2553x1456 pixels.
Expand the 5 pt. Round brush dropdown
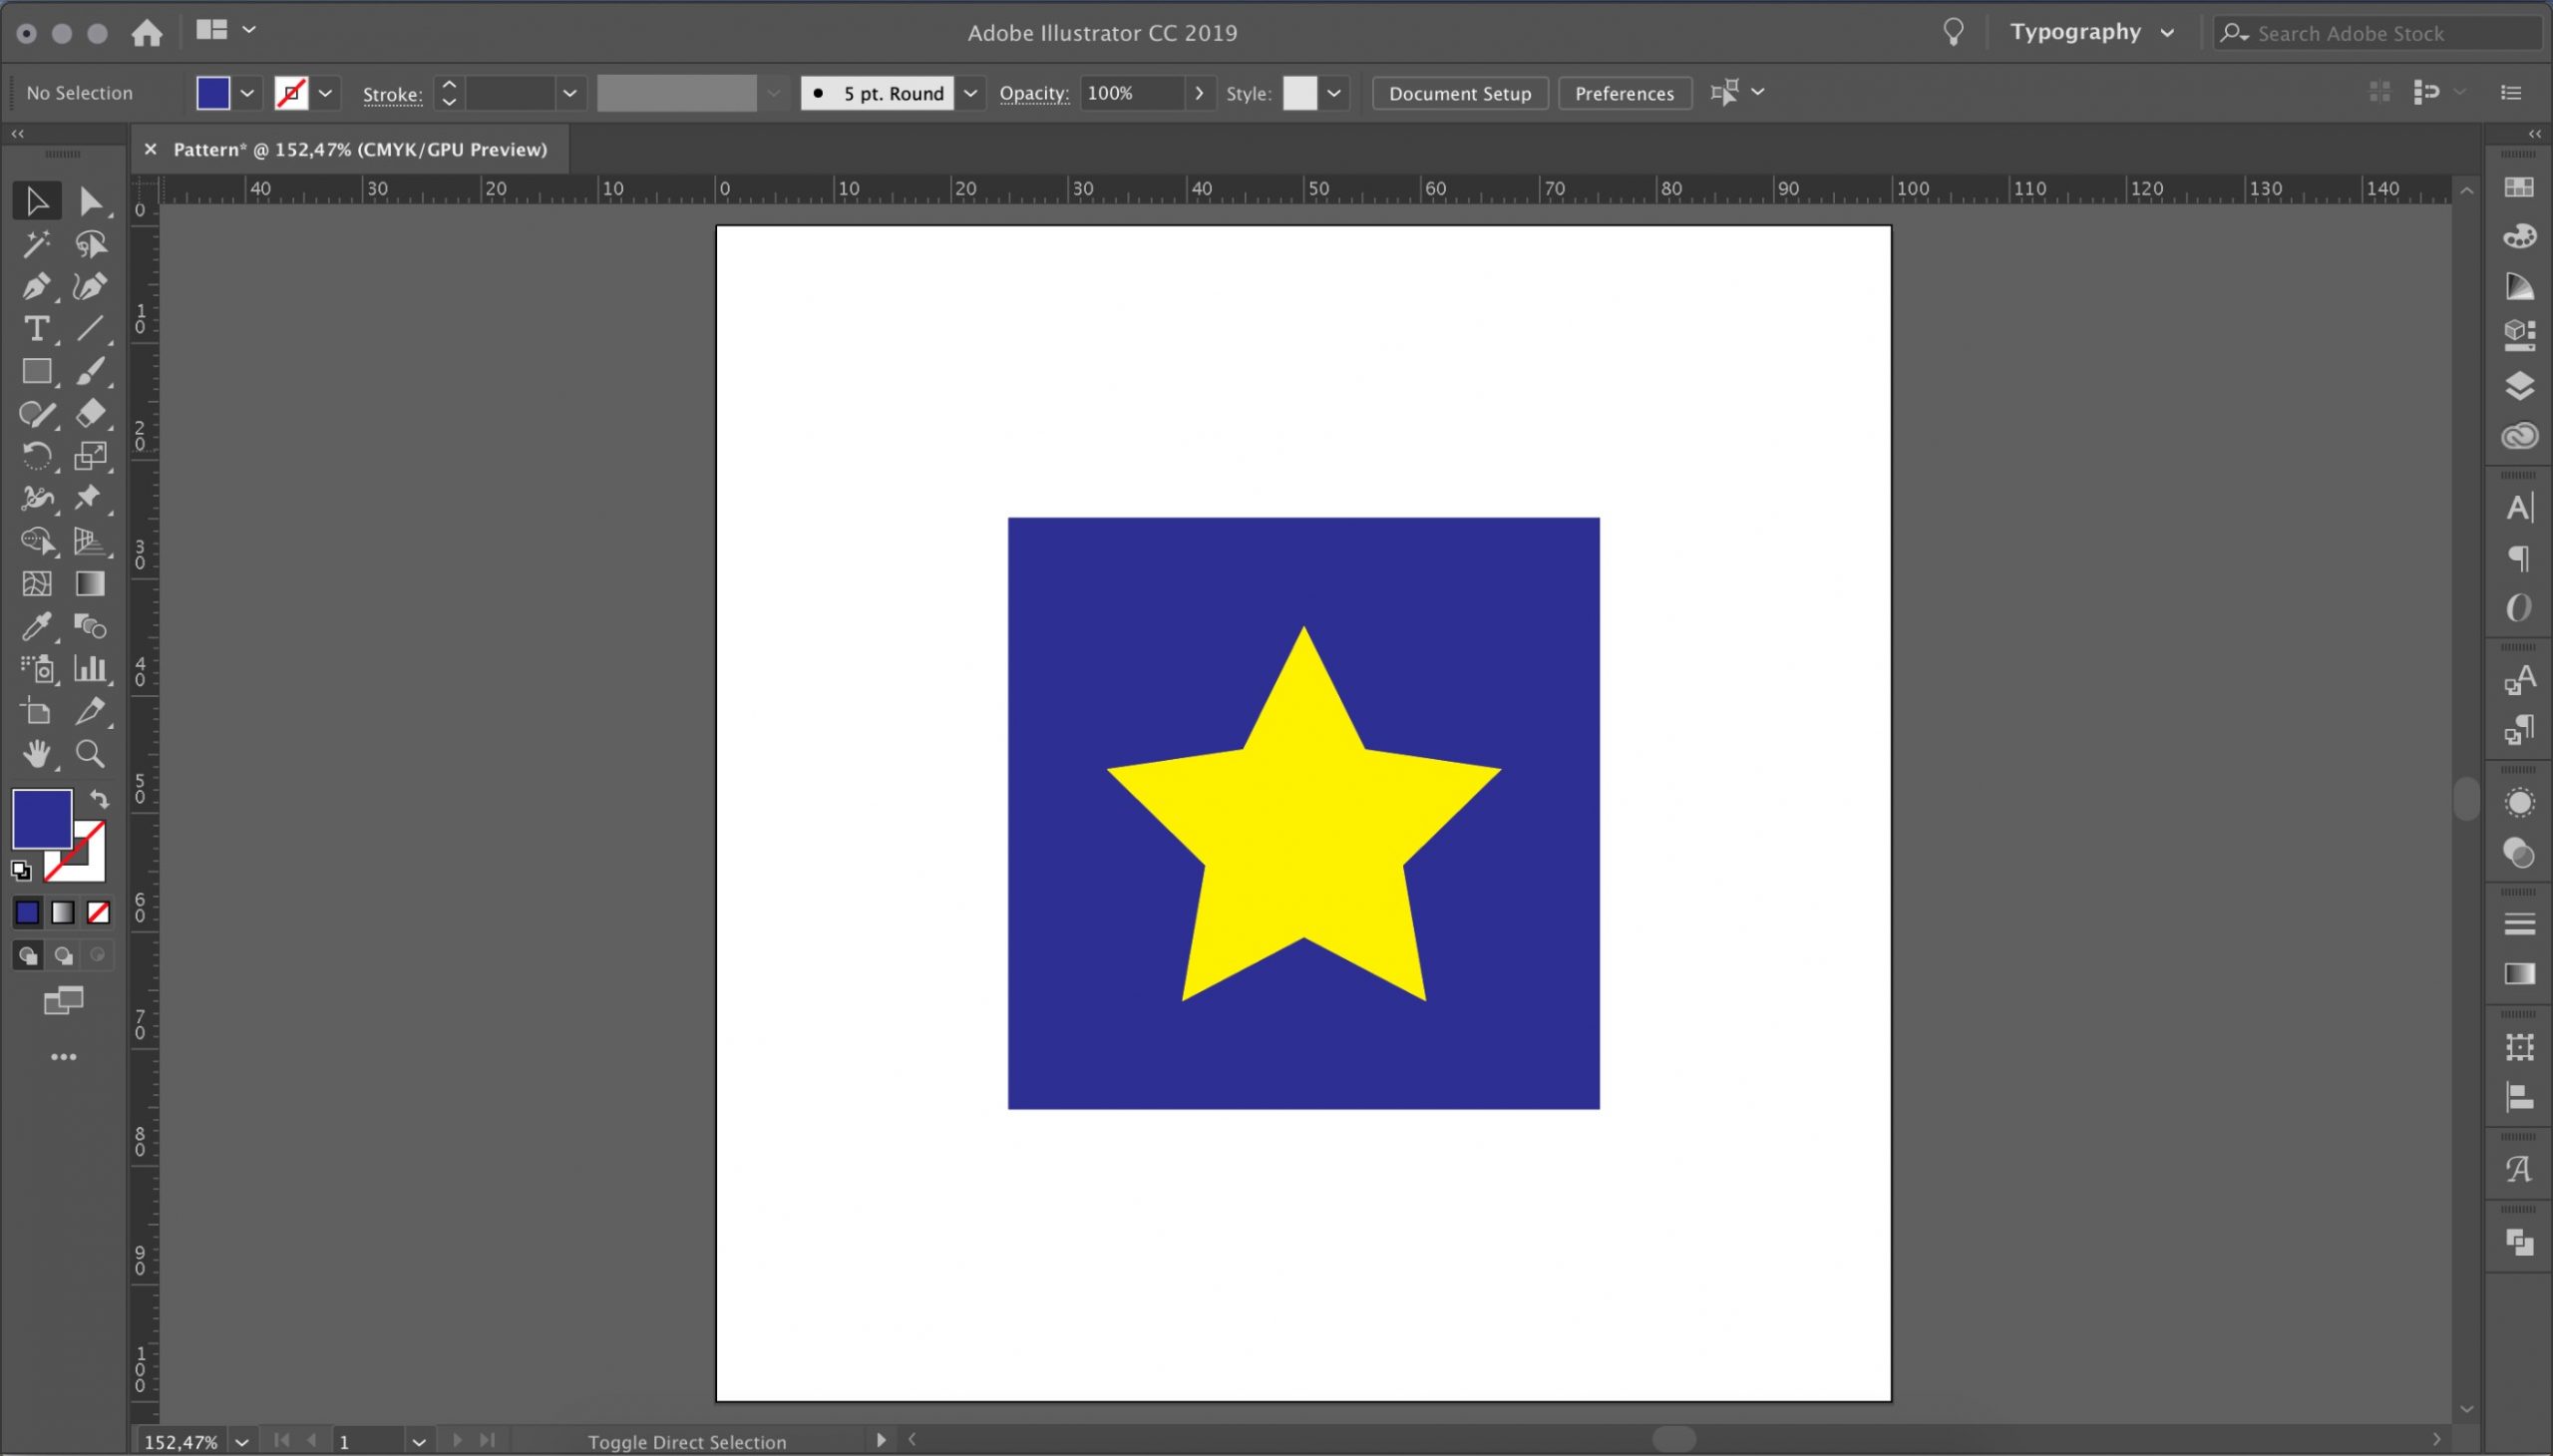[x=969, y=93]
